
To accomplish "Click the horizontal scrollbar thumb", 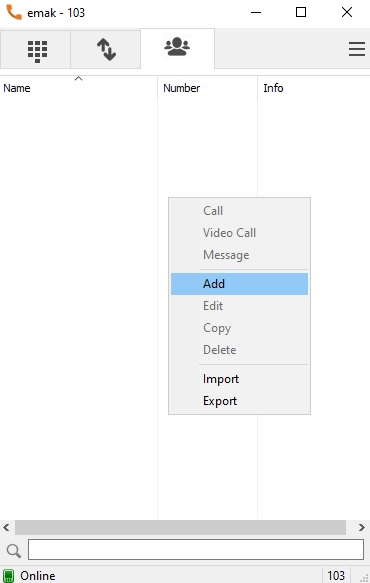I will (180, 527).
